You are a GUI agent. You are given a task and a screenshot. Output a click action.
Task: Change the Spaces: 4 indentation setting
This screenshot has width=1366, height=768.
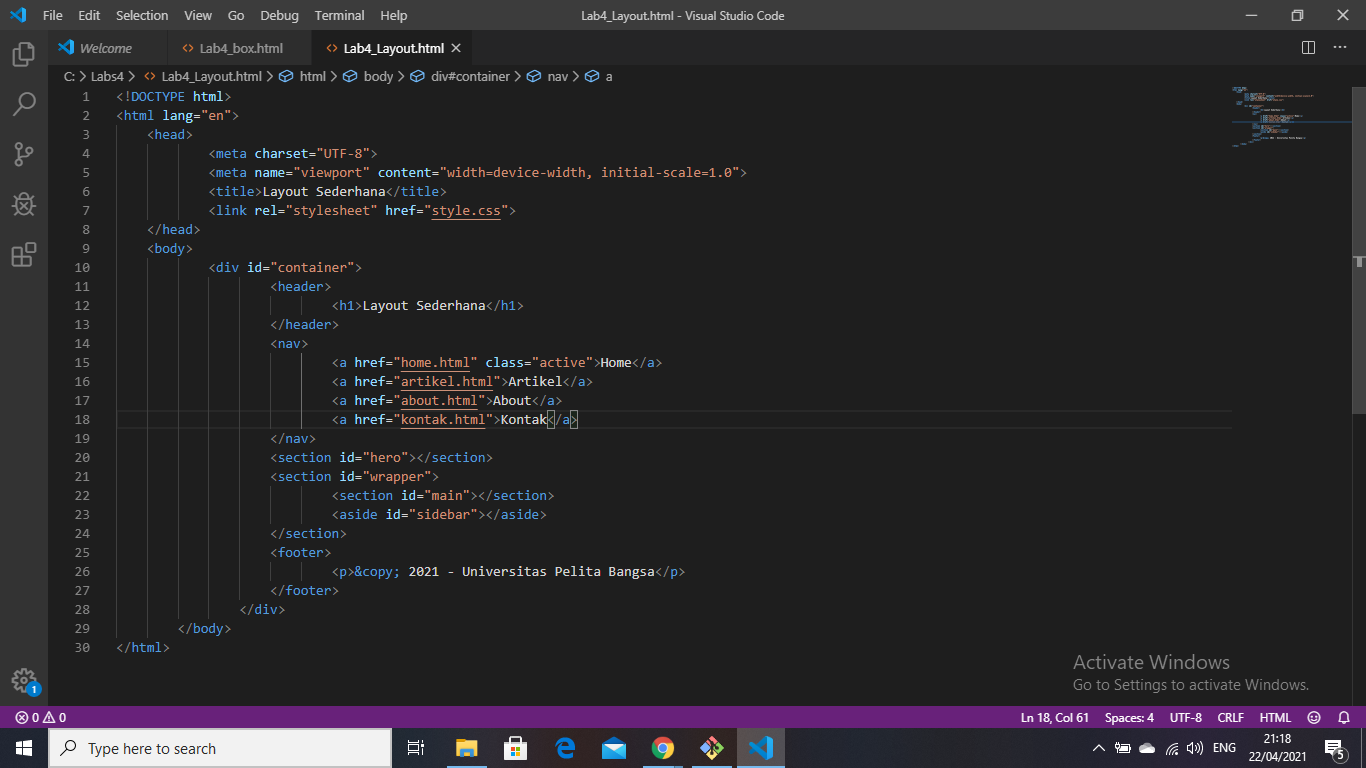point(1128,717)
